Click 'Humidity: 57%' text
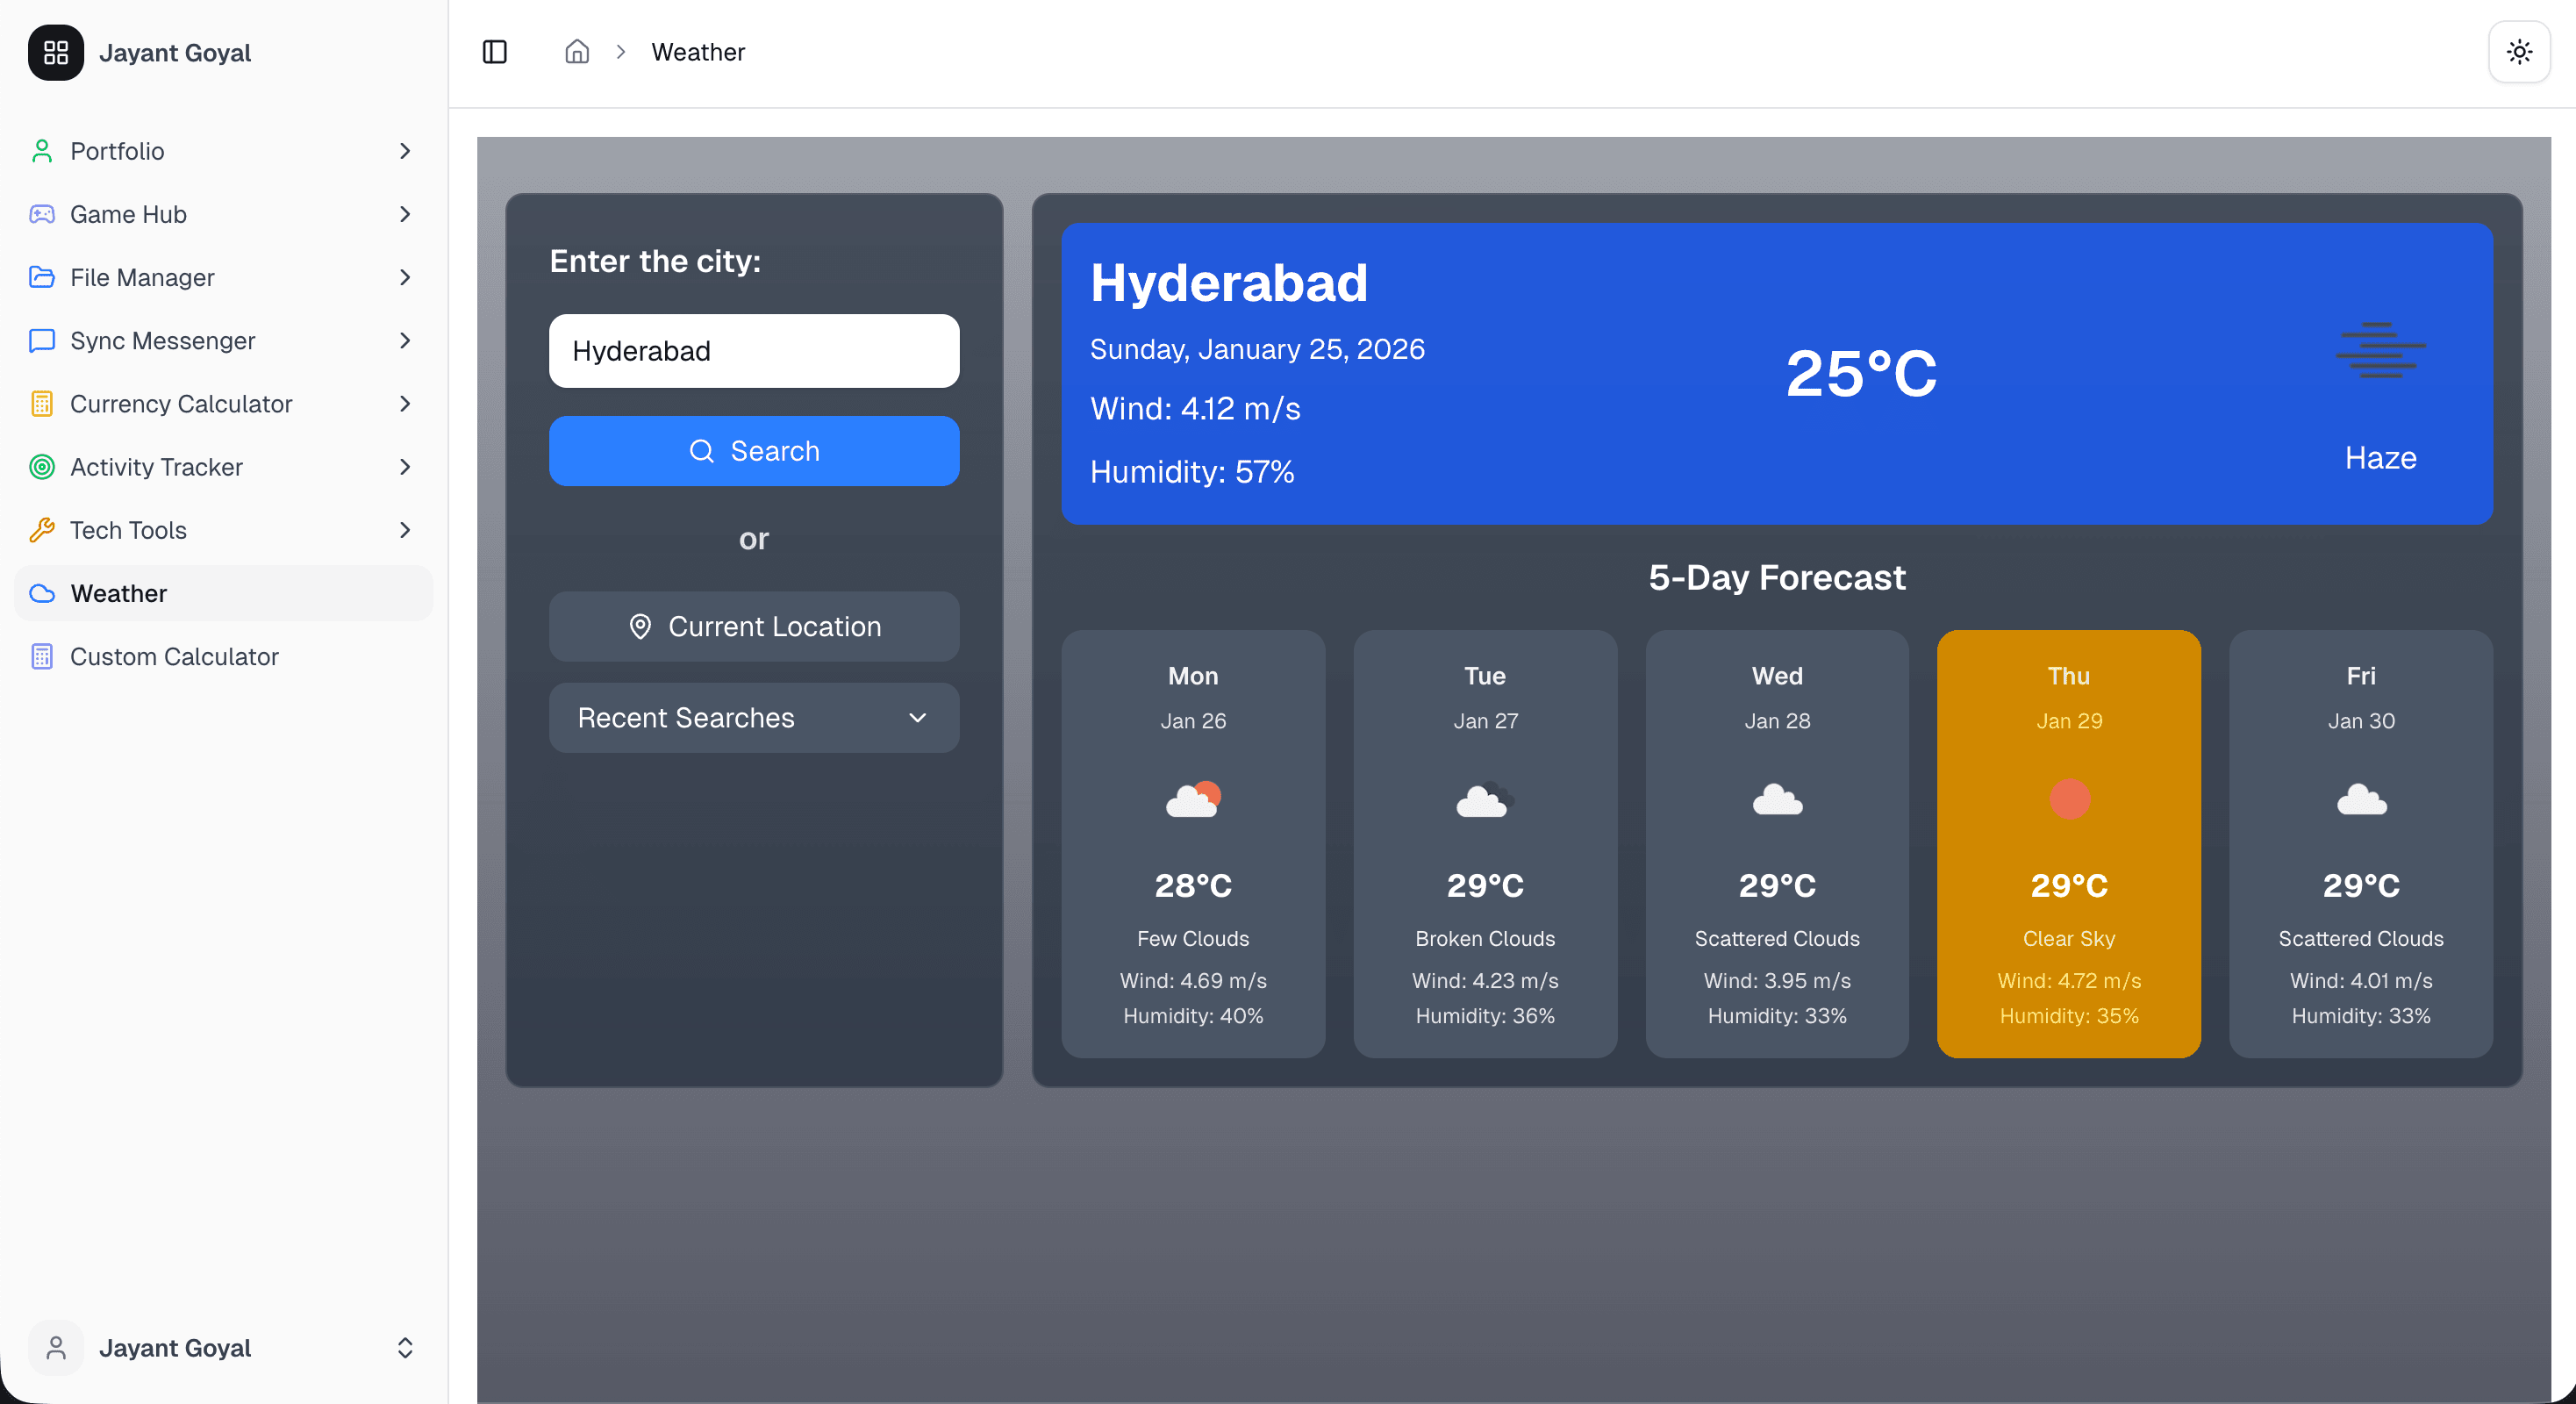This screenshot has height=1404, width=2576. tap(1192, 471)
